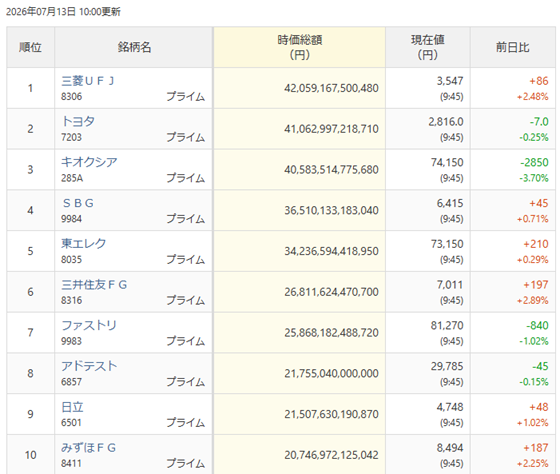Click the 現在値 column header

[428, 47]
